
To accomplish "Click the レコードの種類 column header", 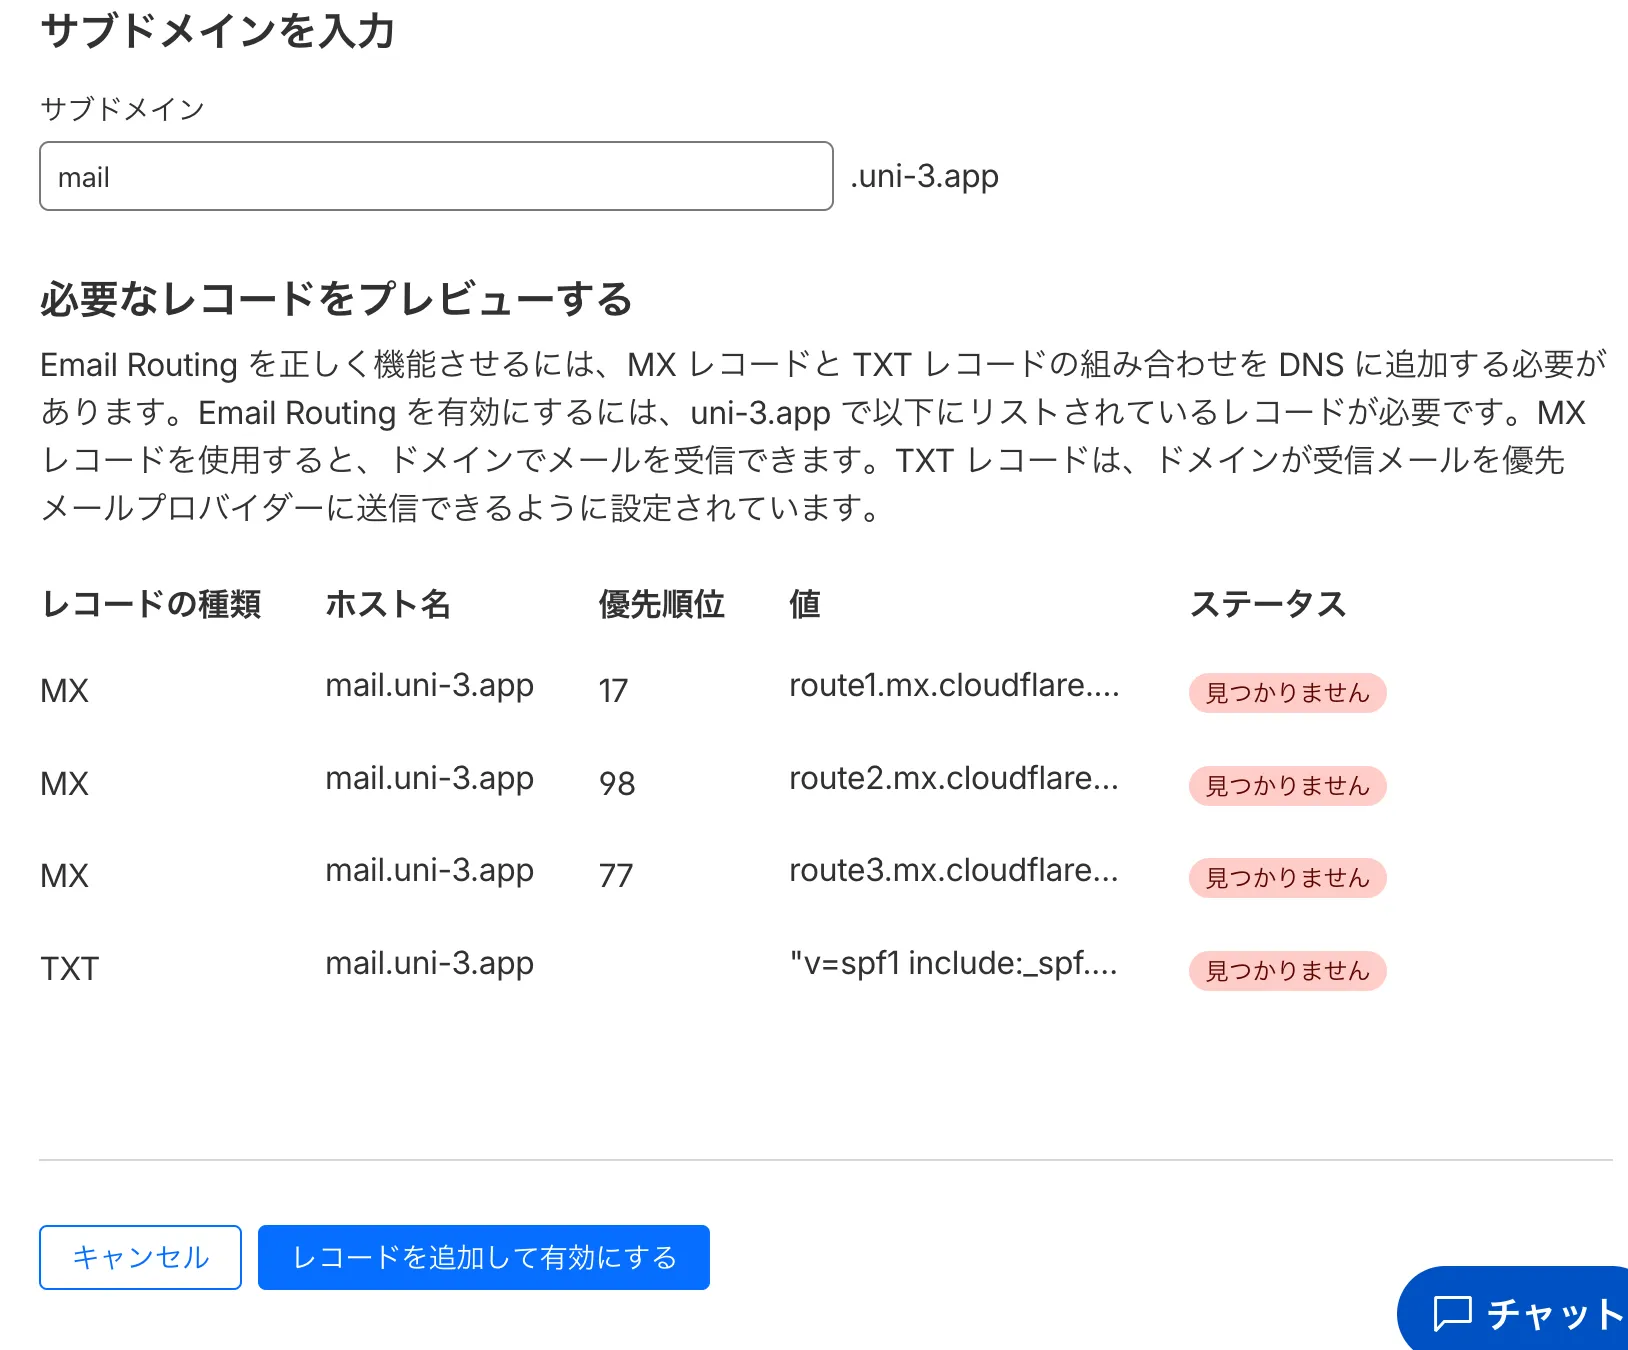I will (x=151, y=604).
